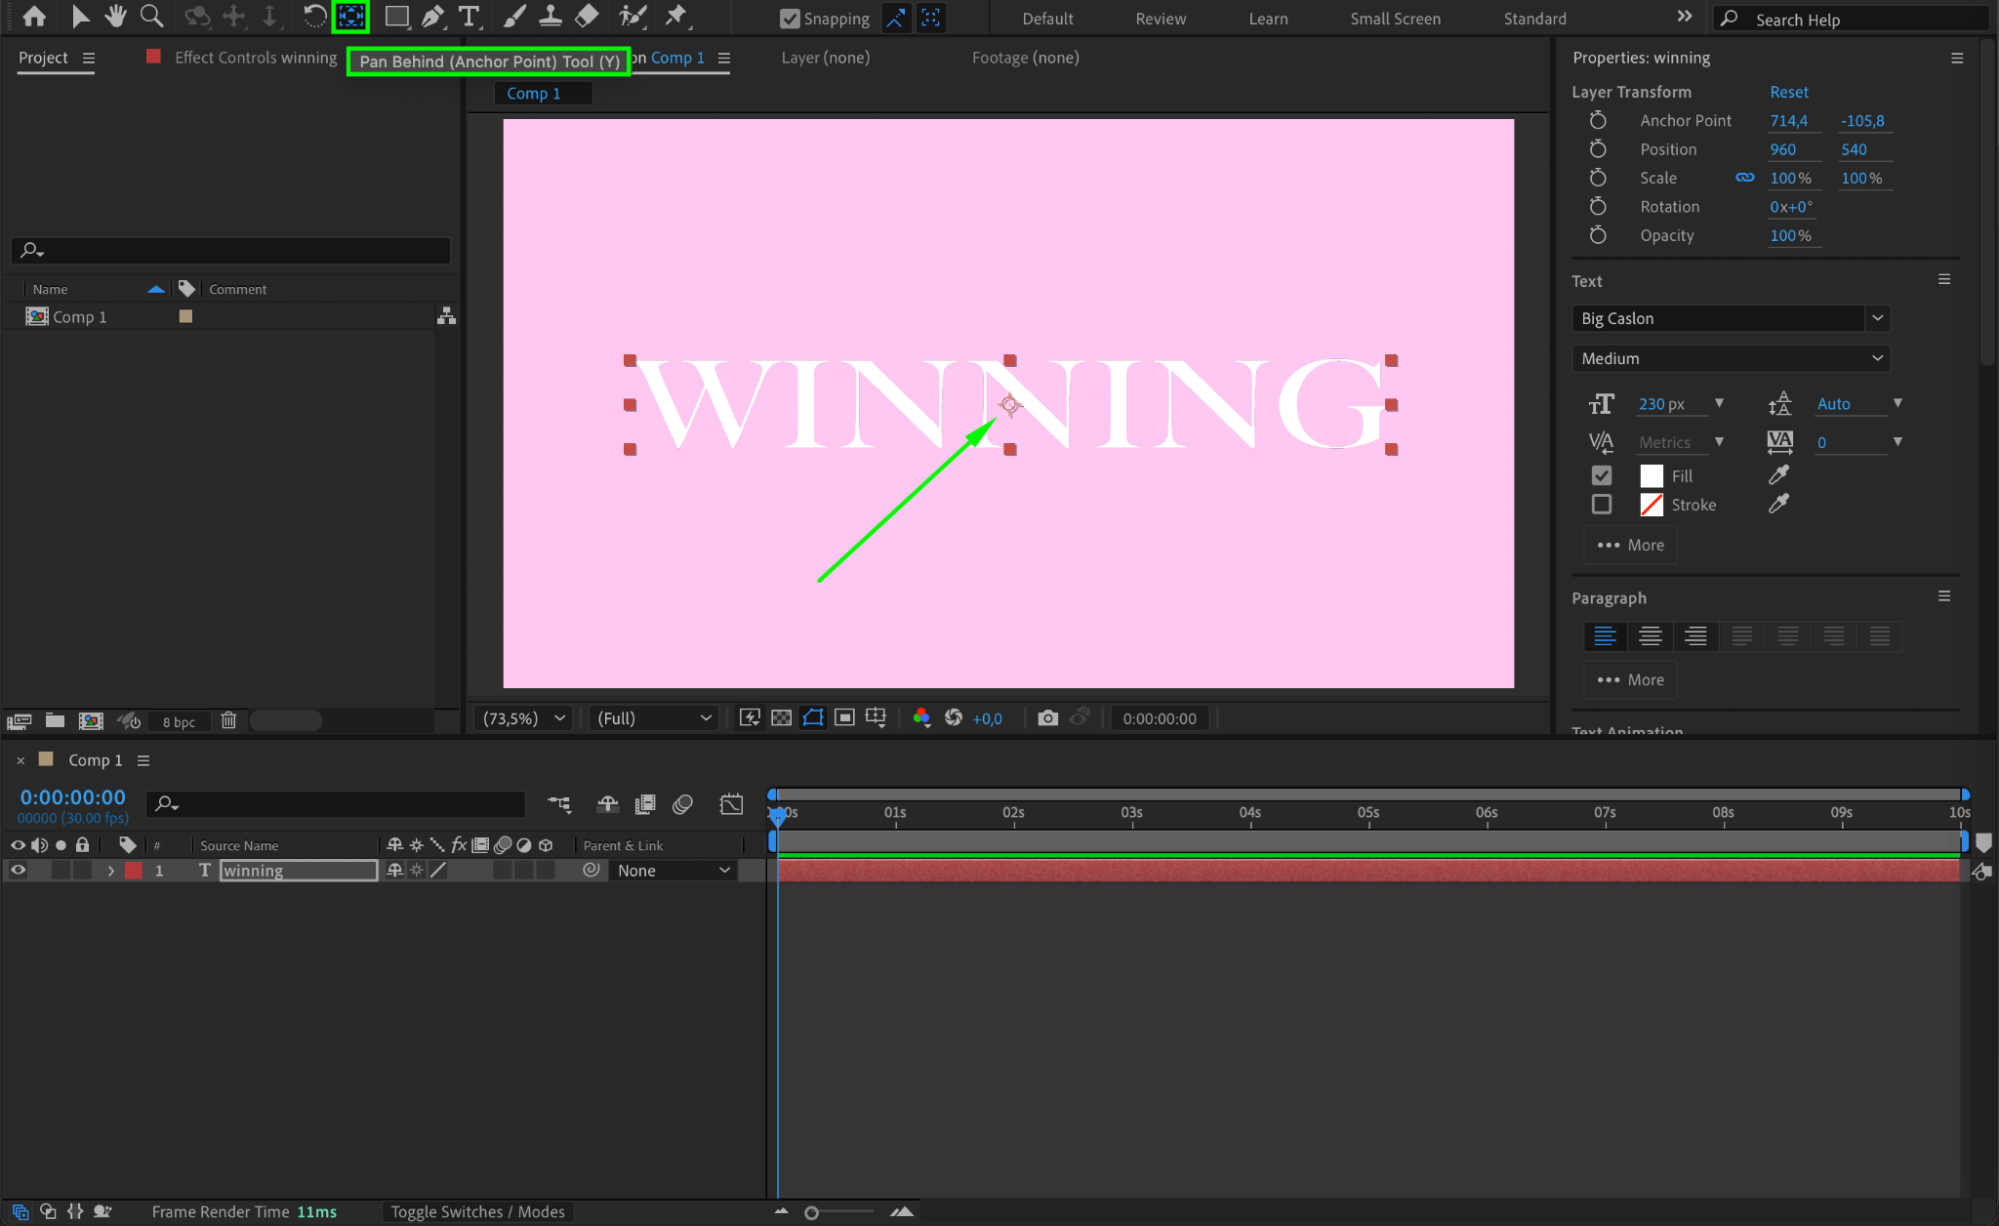Open the Big Caslon font dropdown
The width and height of the screenshot is (1999, 1226).
(x=1729, y=318)
